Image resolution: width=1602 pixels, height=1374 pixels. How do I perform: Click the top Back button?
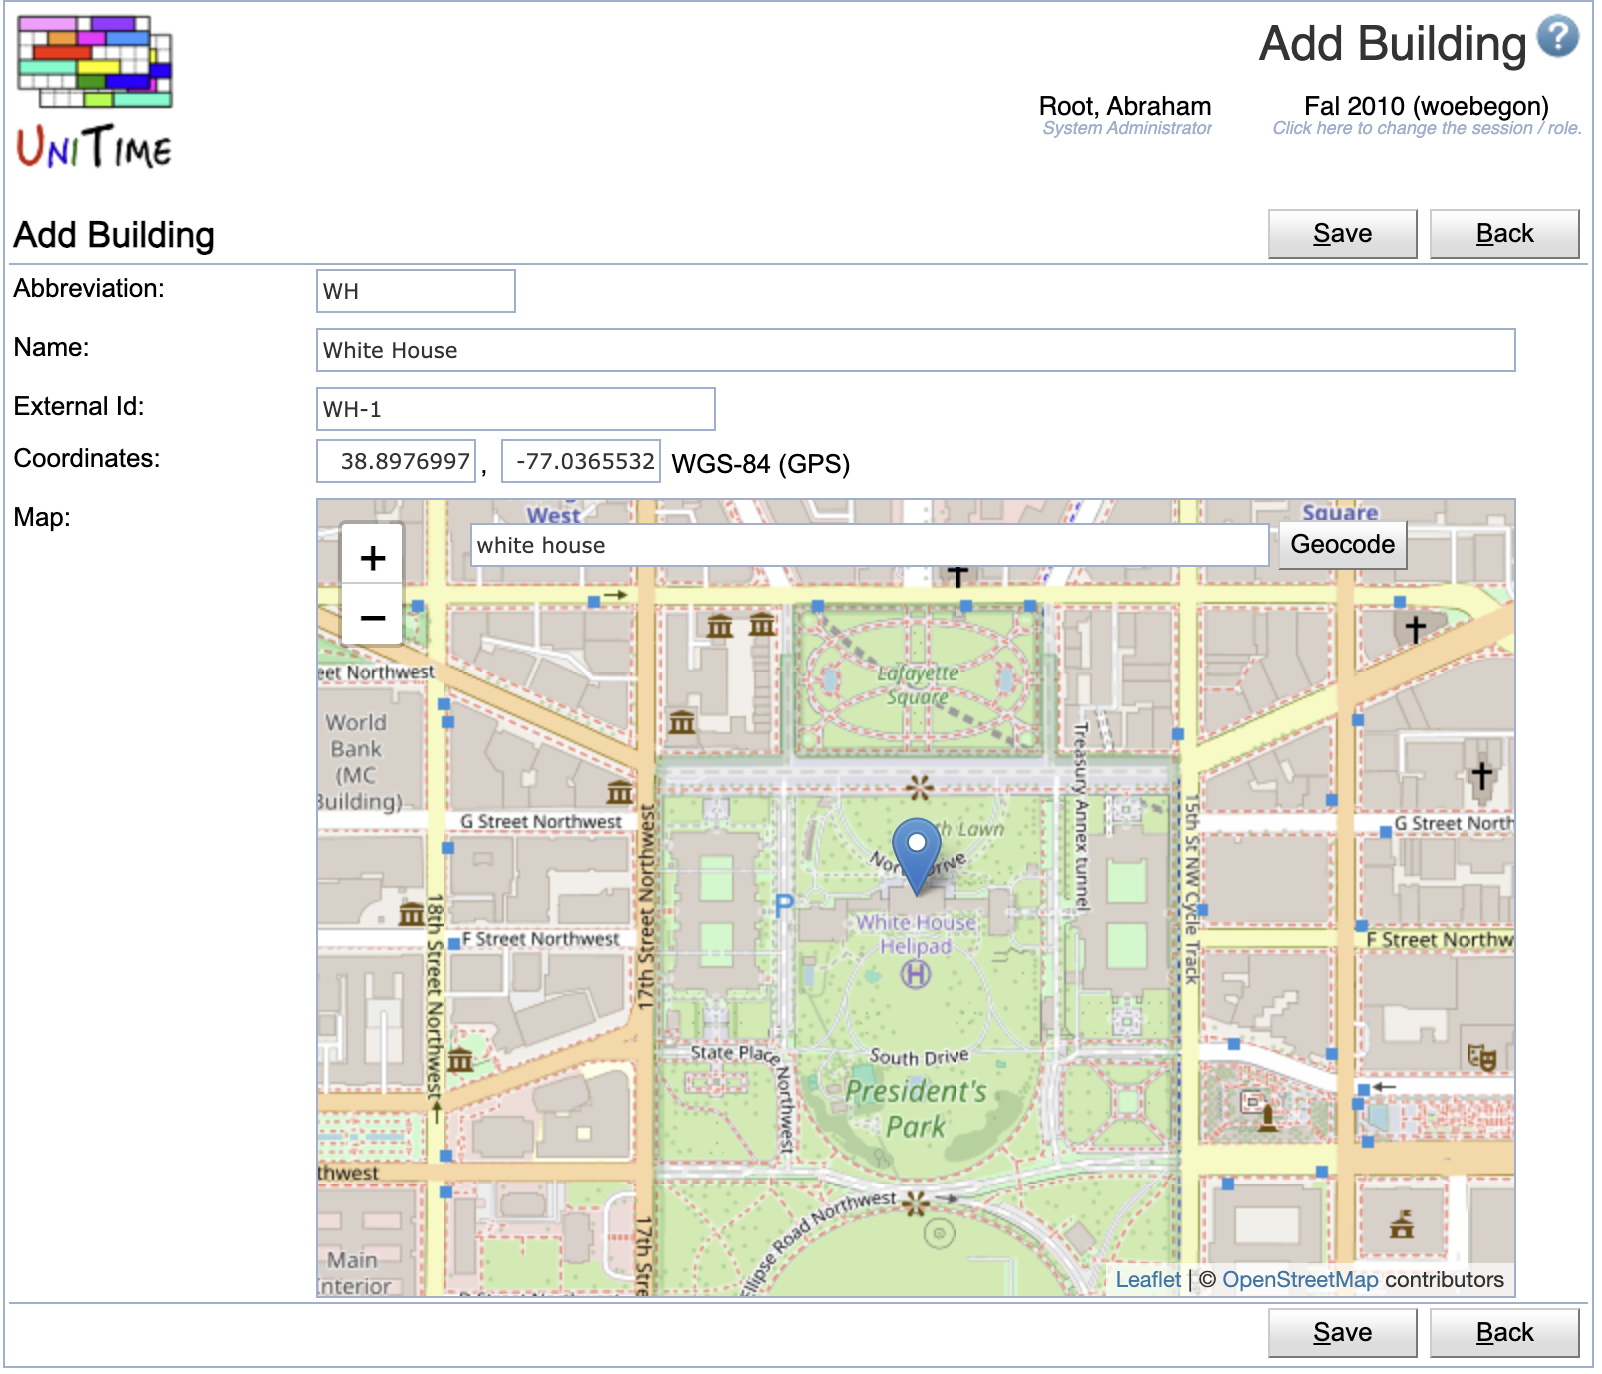(1504, 234)
